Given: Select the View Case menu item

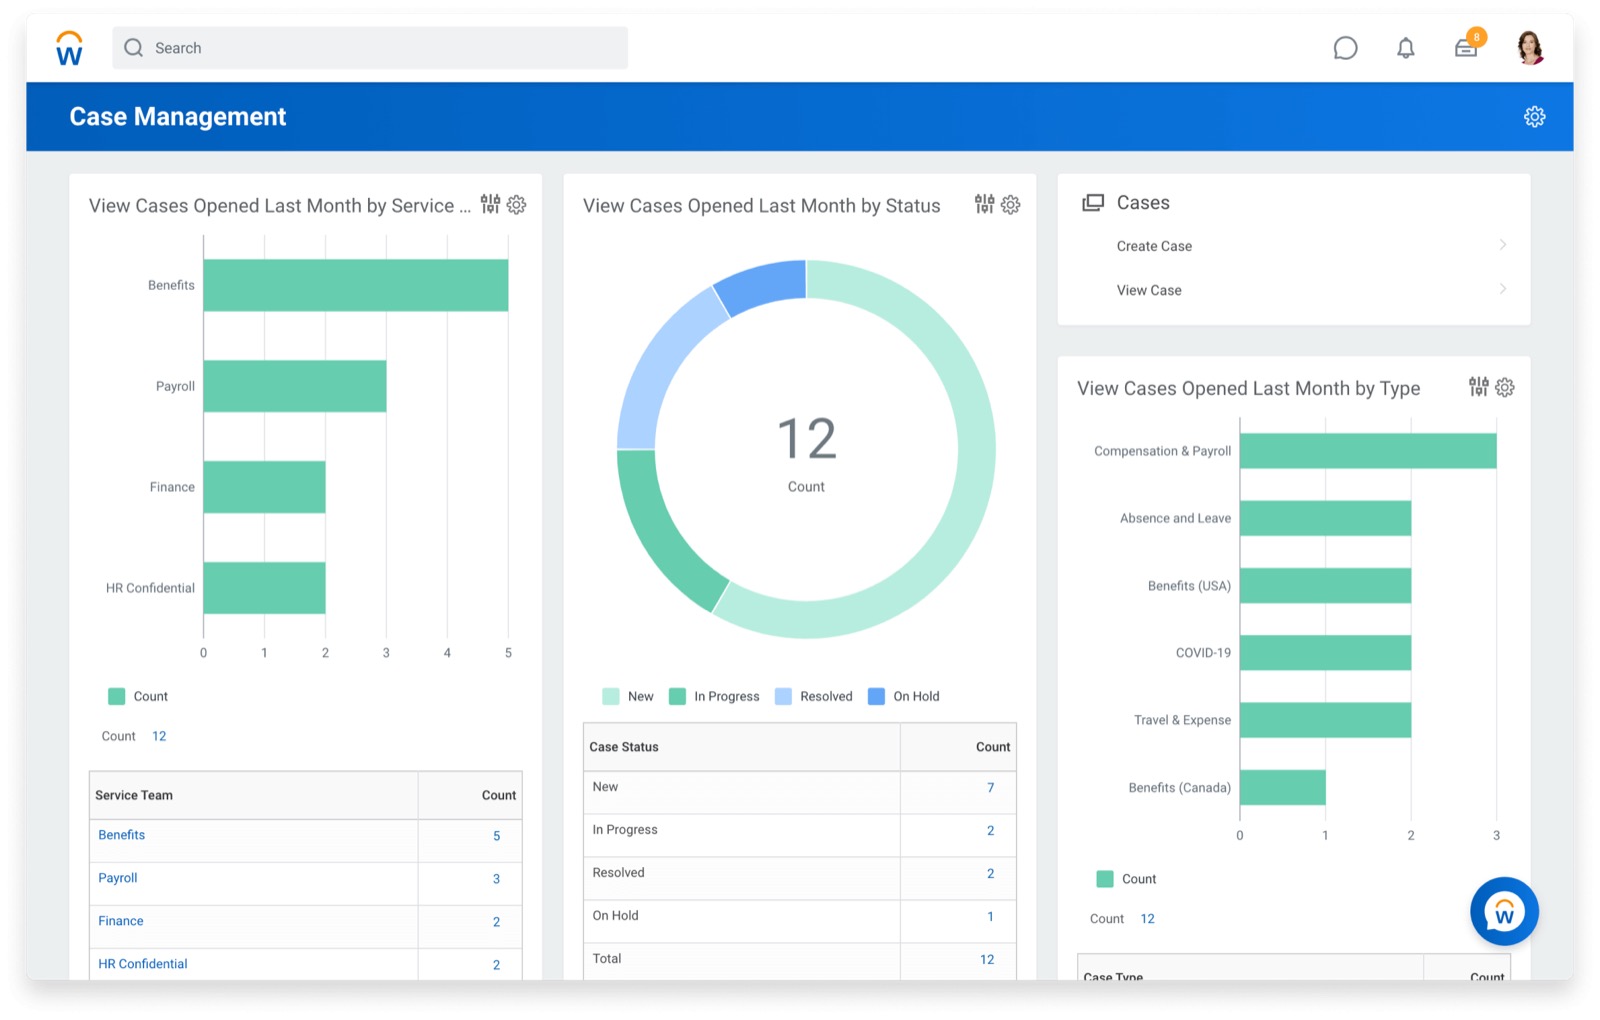Looking at the screenshot, I should point(1149,290).
